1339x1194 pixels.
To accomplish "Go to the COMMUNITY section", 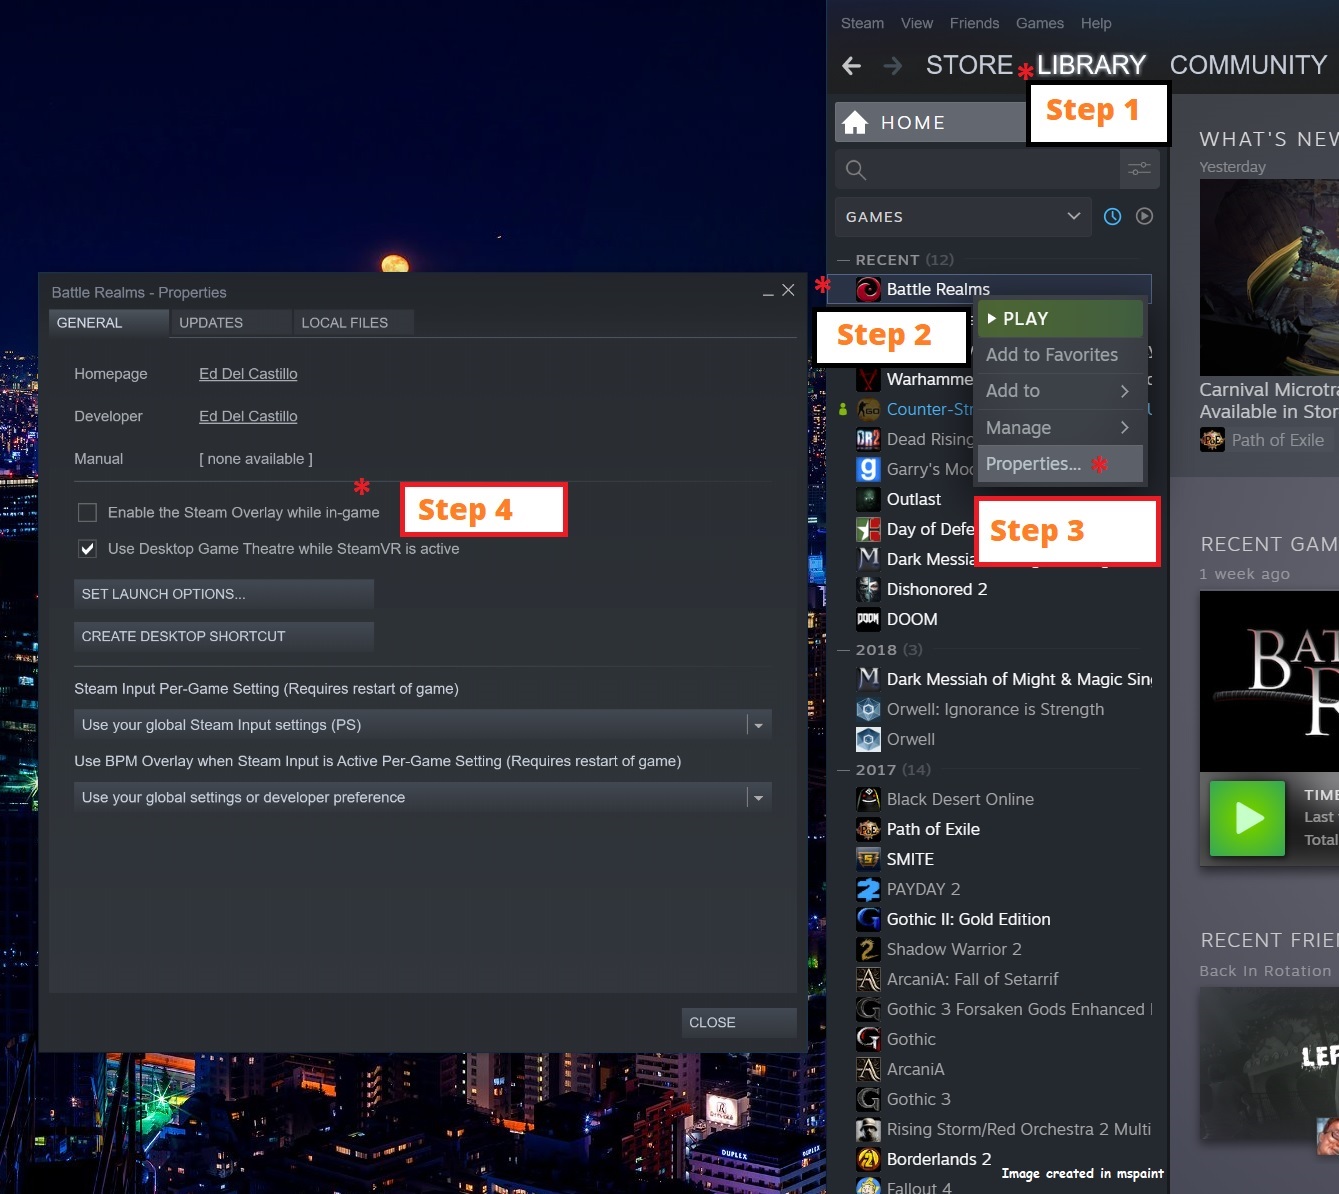I will coord(1248,65).
